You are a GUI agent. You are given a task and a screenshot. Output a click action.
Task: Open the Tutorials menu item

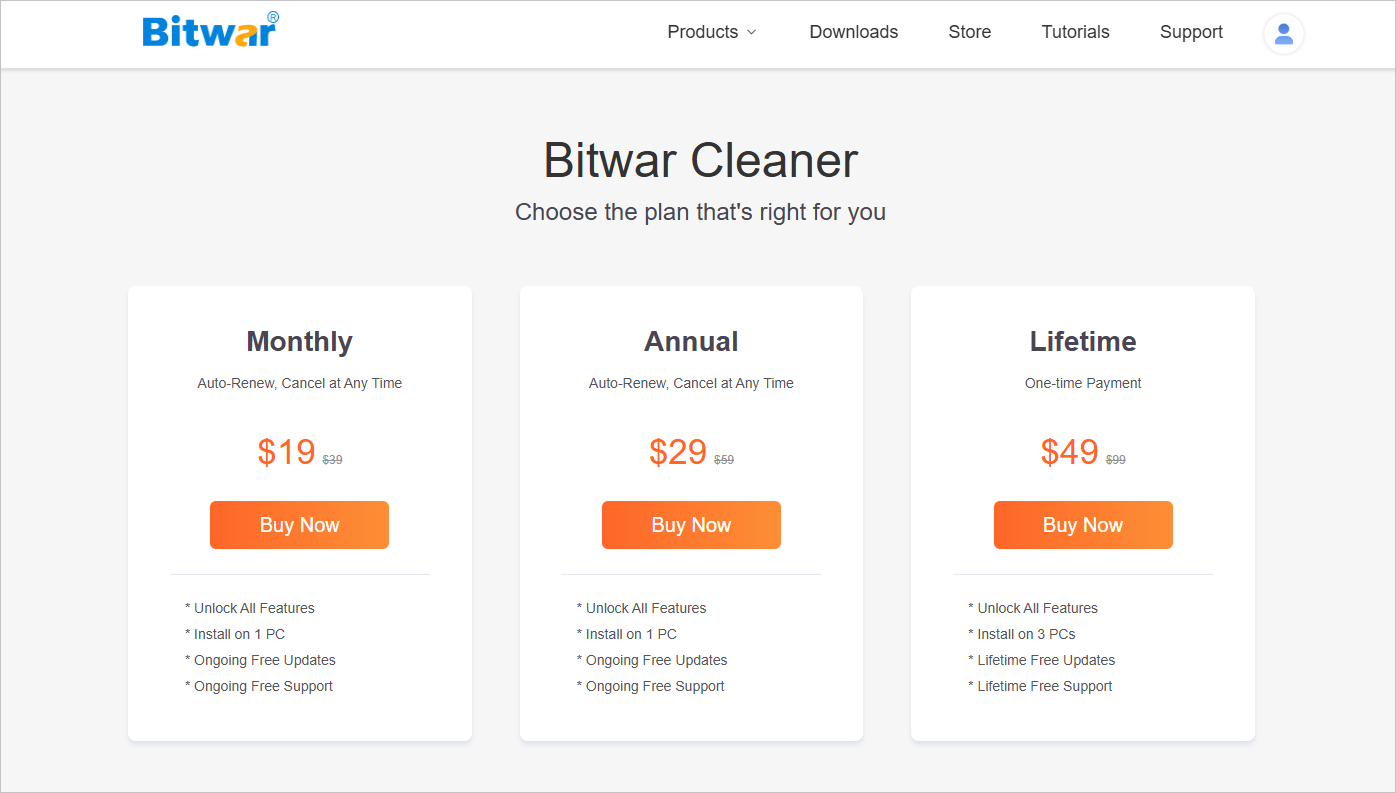point(1075,32)
